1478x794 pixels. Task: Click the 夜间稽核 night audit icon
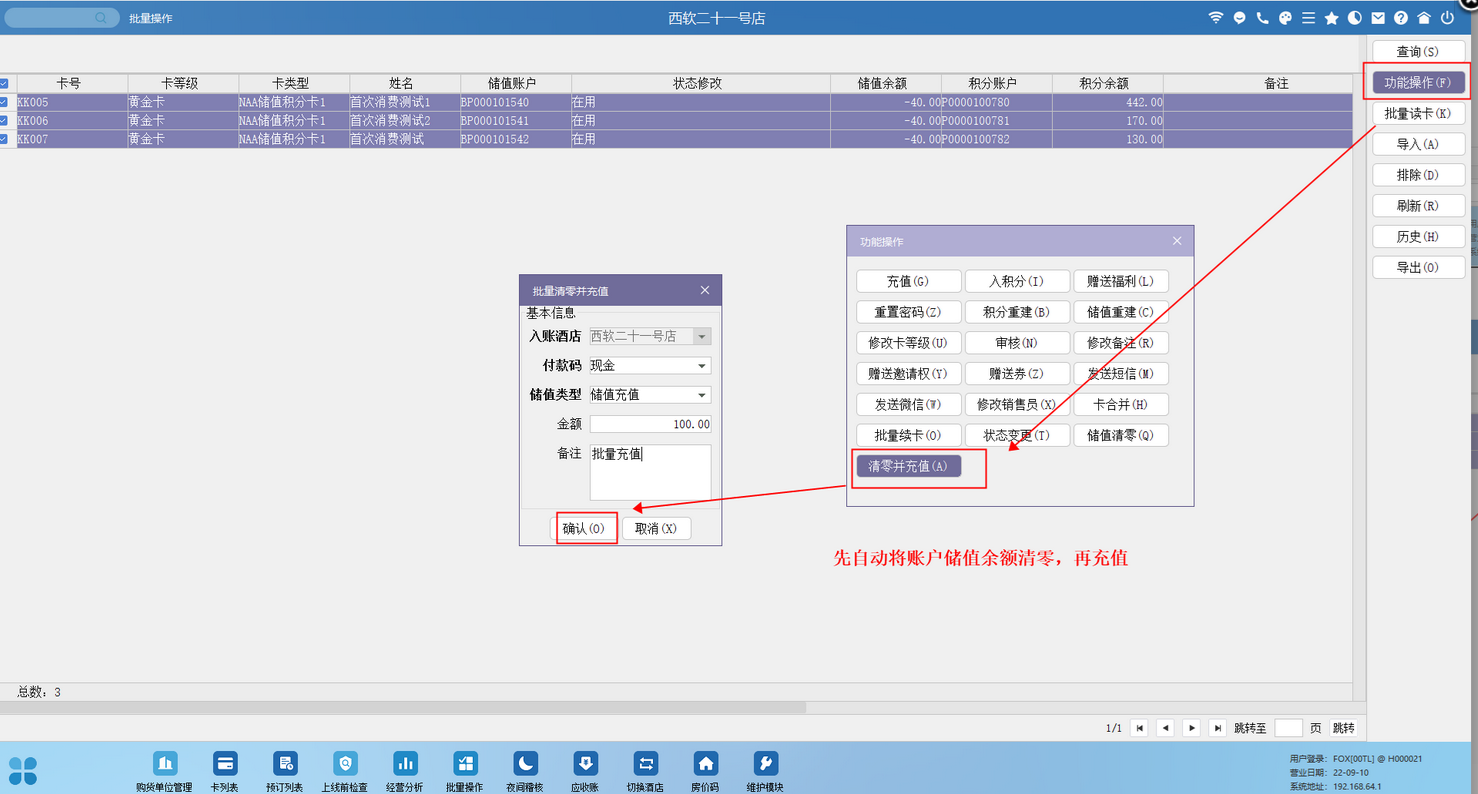[526, 764]
